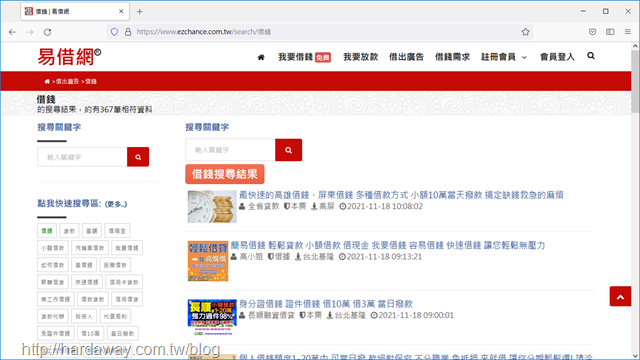Open the 借出廣告 menu item

(406, 57)
